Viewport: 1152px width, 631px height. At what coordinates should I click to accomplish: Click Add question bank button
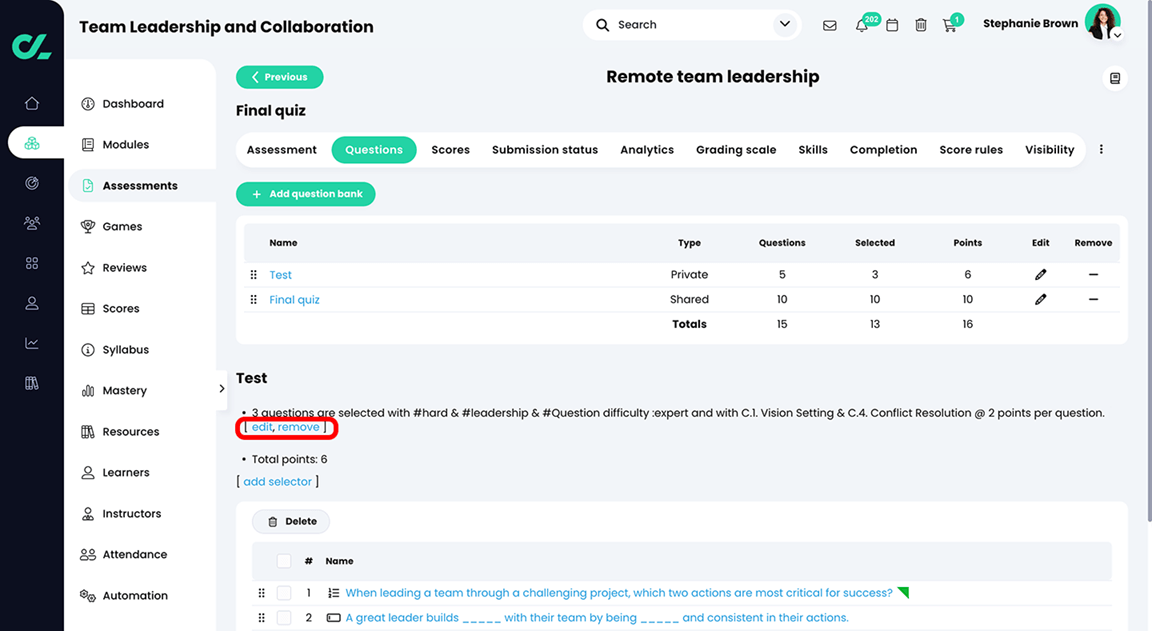(x=306, y=194)
